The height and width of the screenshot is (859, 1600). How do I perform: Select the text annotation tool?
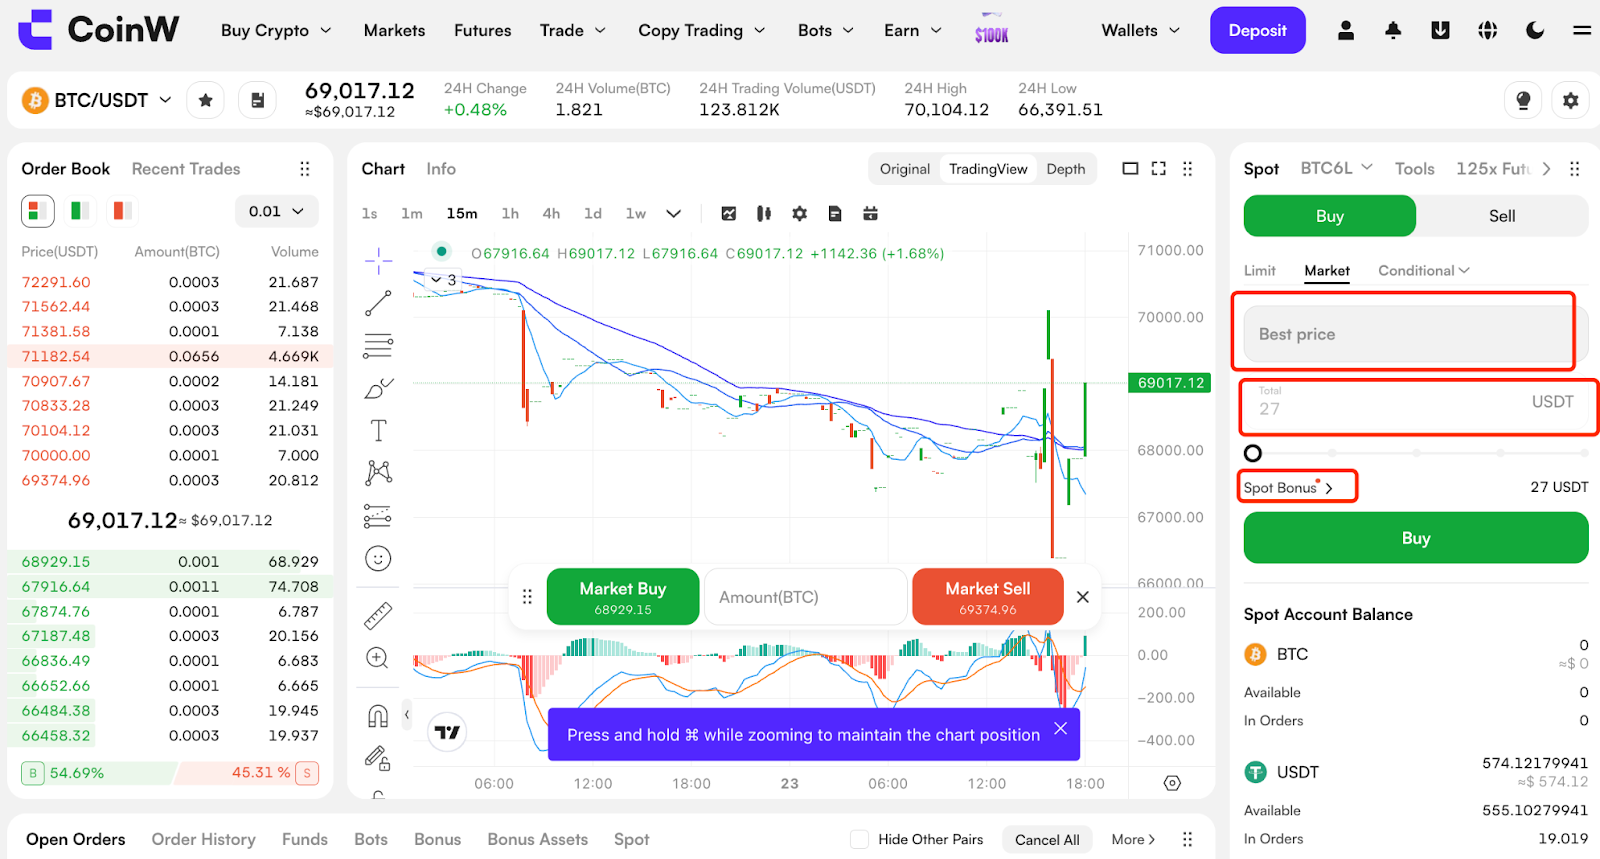[x=378, y=430]
